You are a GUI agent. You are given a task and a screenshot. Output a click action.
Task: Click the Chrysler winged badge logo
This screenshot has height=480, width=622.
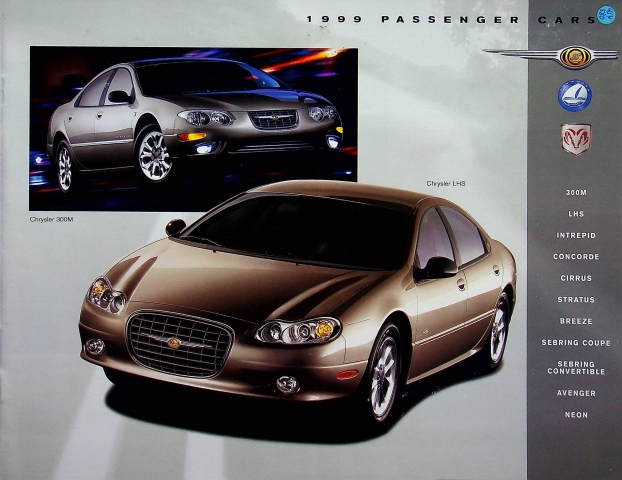pos(551,57)
